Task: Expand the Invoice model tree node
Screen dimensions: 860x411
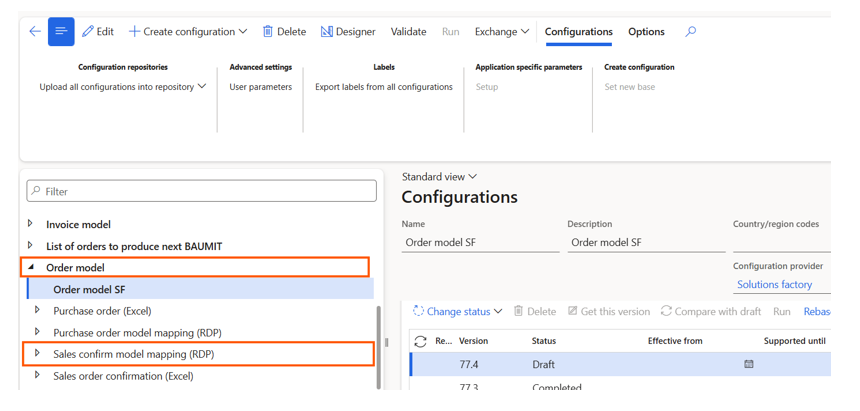Action: click(x=30, y=223)
